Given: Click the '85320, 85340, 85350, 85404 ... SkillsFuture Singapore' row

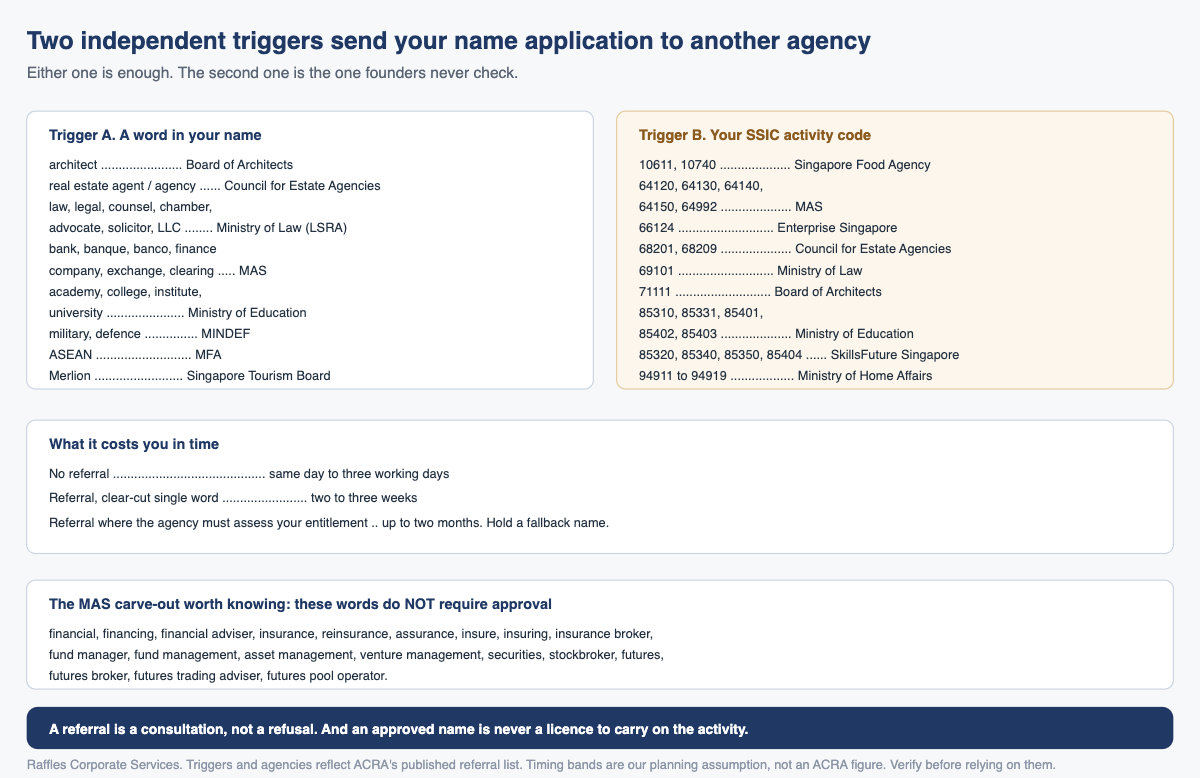Looking at the screenshot, I should click(x=799, y=354).
